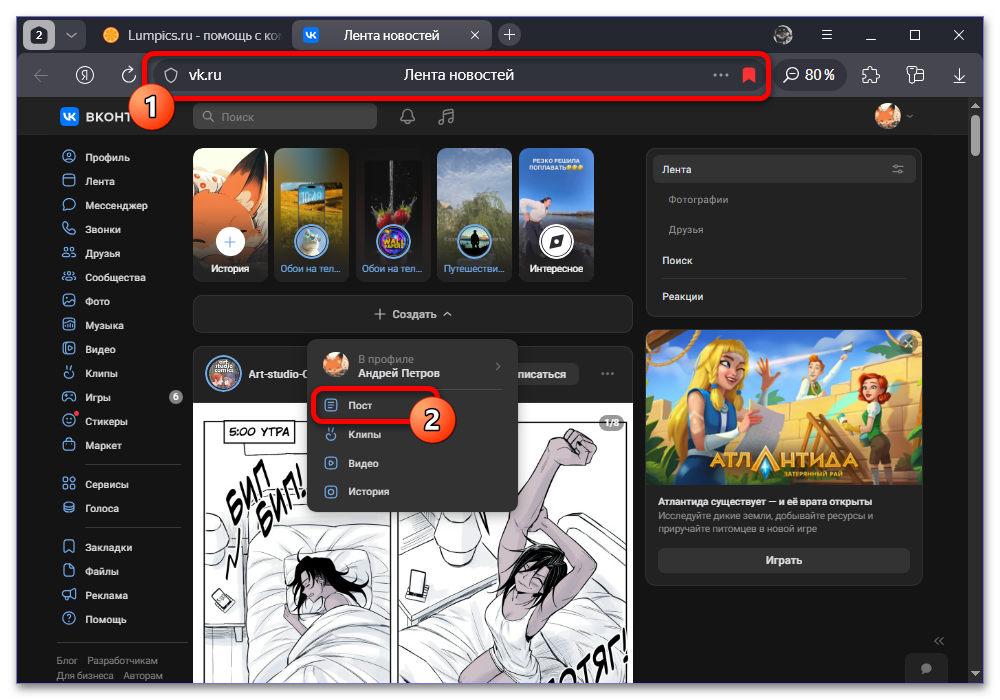Open a new browser tab
The width and height of the screenshot is (1000, 700).
click(509, 34)
